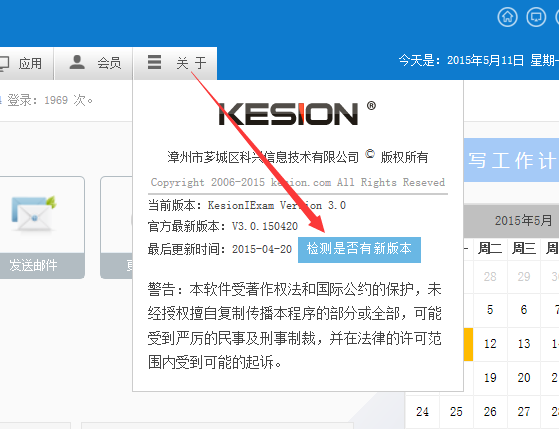
Task: Click the Copyright 2006-2015 line
Action: coord(298,183)
